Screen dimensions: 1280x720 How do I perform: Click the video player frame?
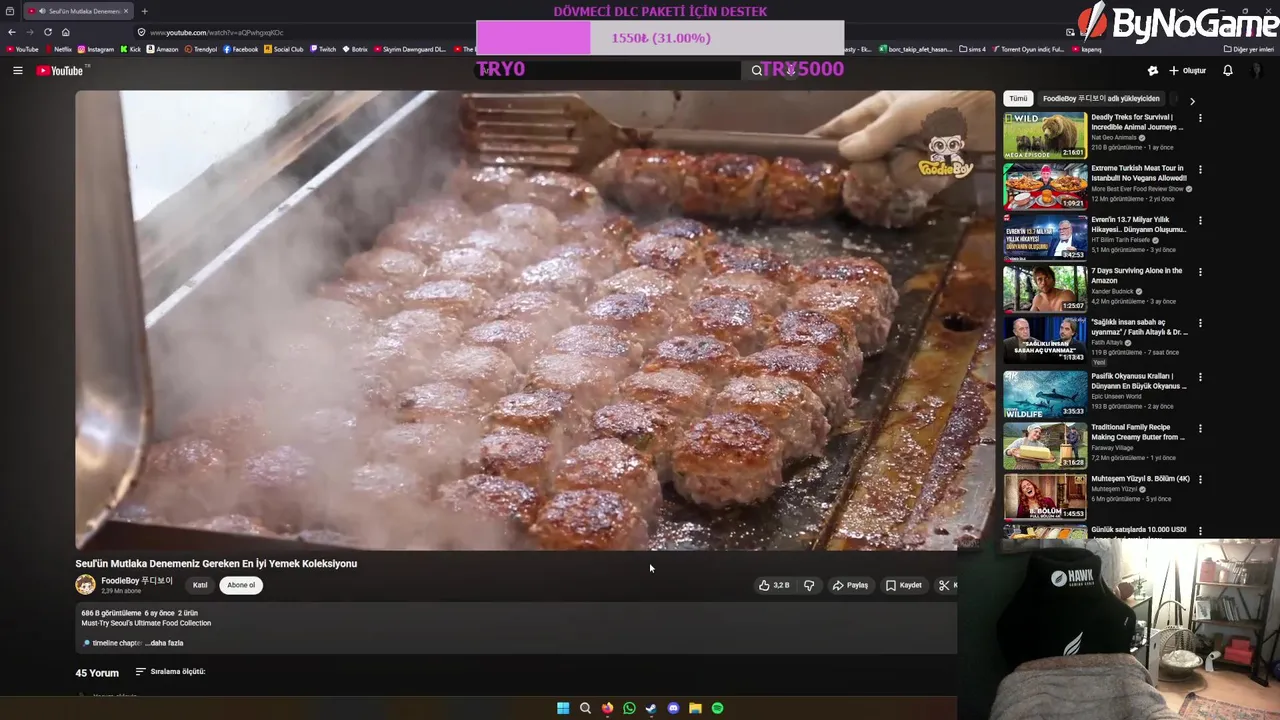click(535, 320)
